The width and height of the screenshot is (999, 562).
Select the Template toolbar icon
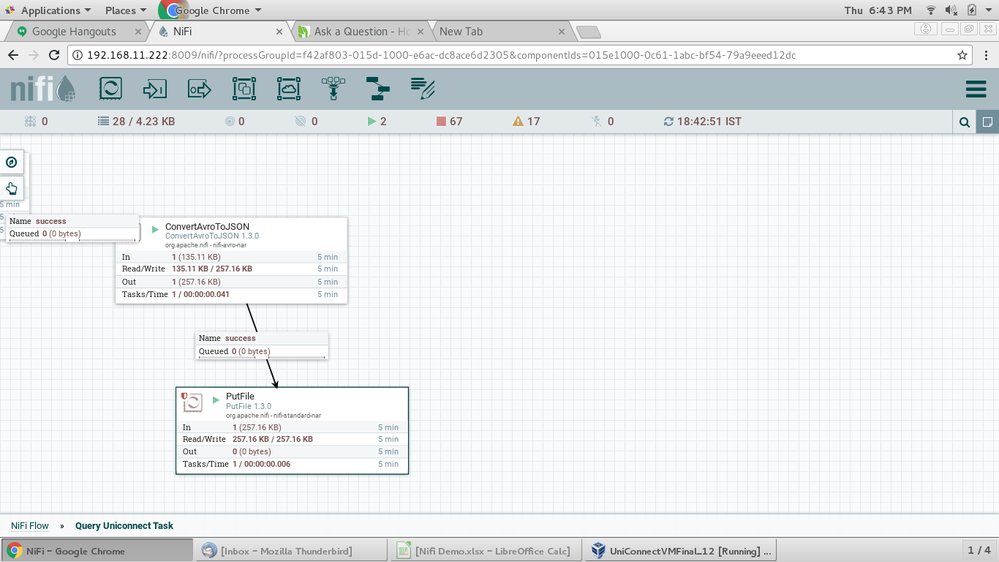[x=378, y=89]
